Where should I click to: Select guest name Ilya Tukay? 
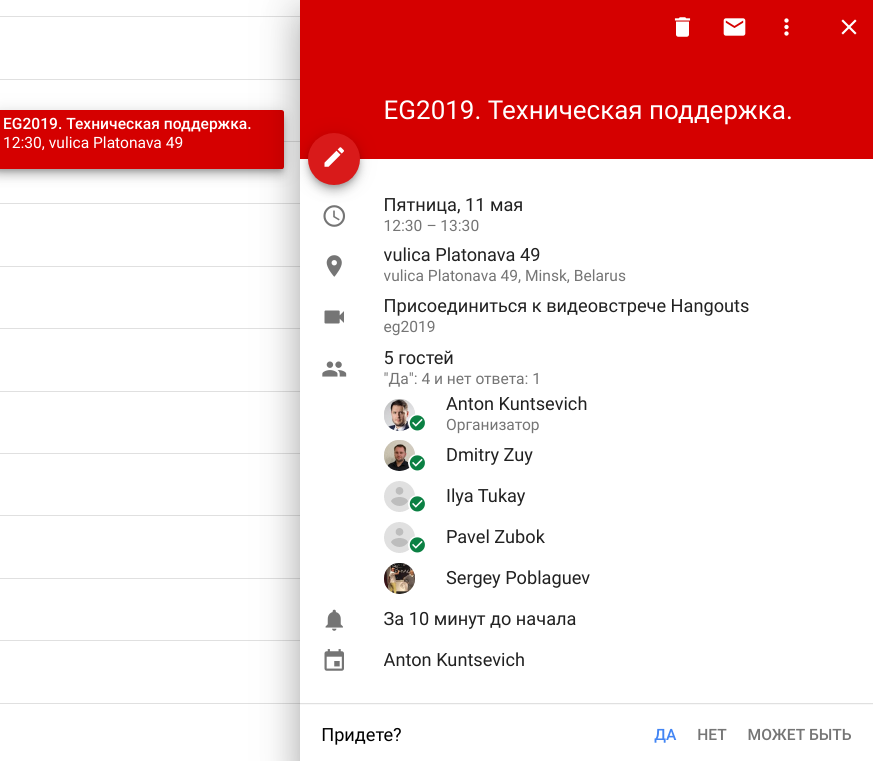tap(485, 495)
